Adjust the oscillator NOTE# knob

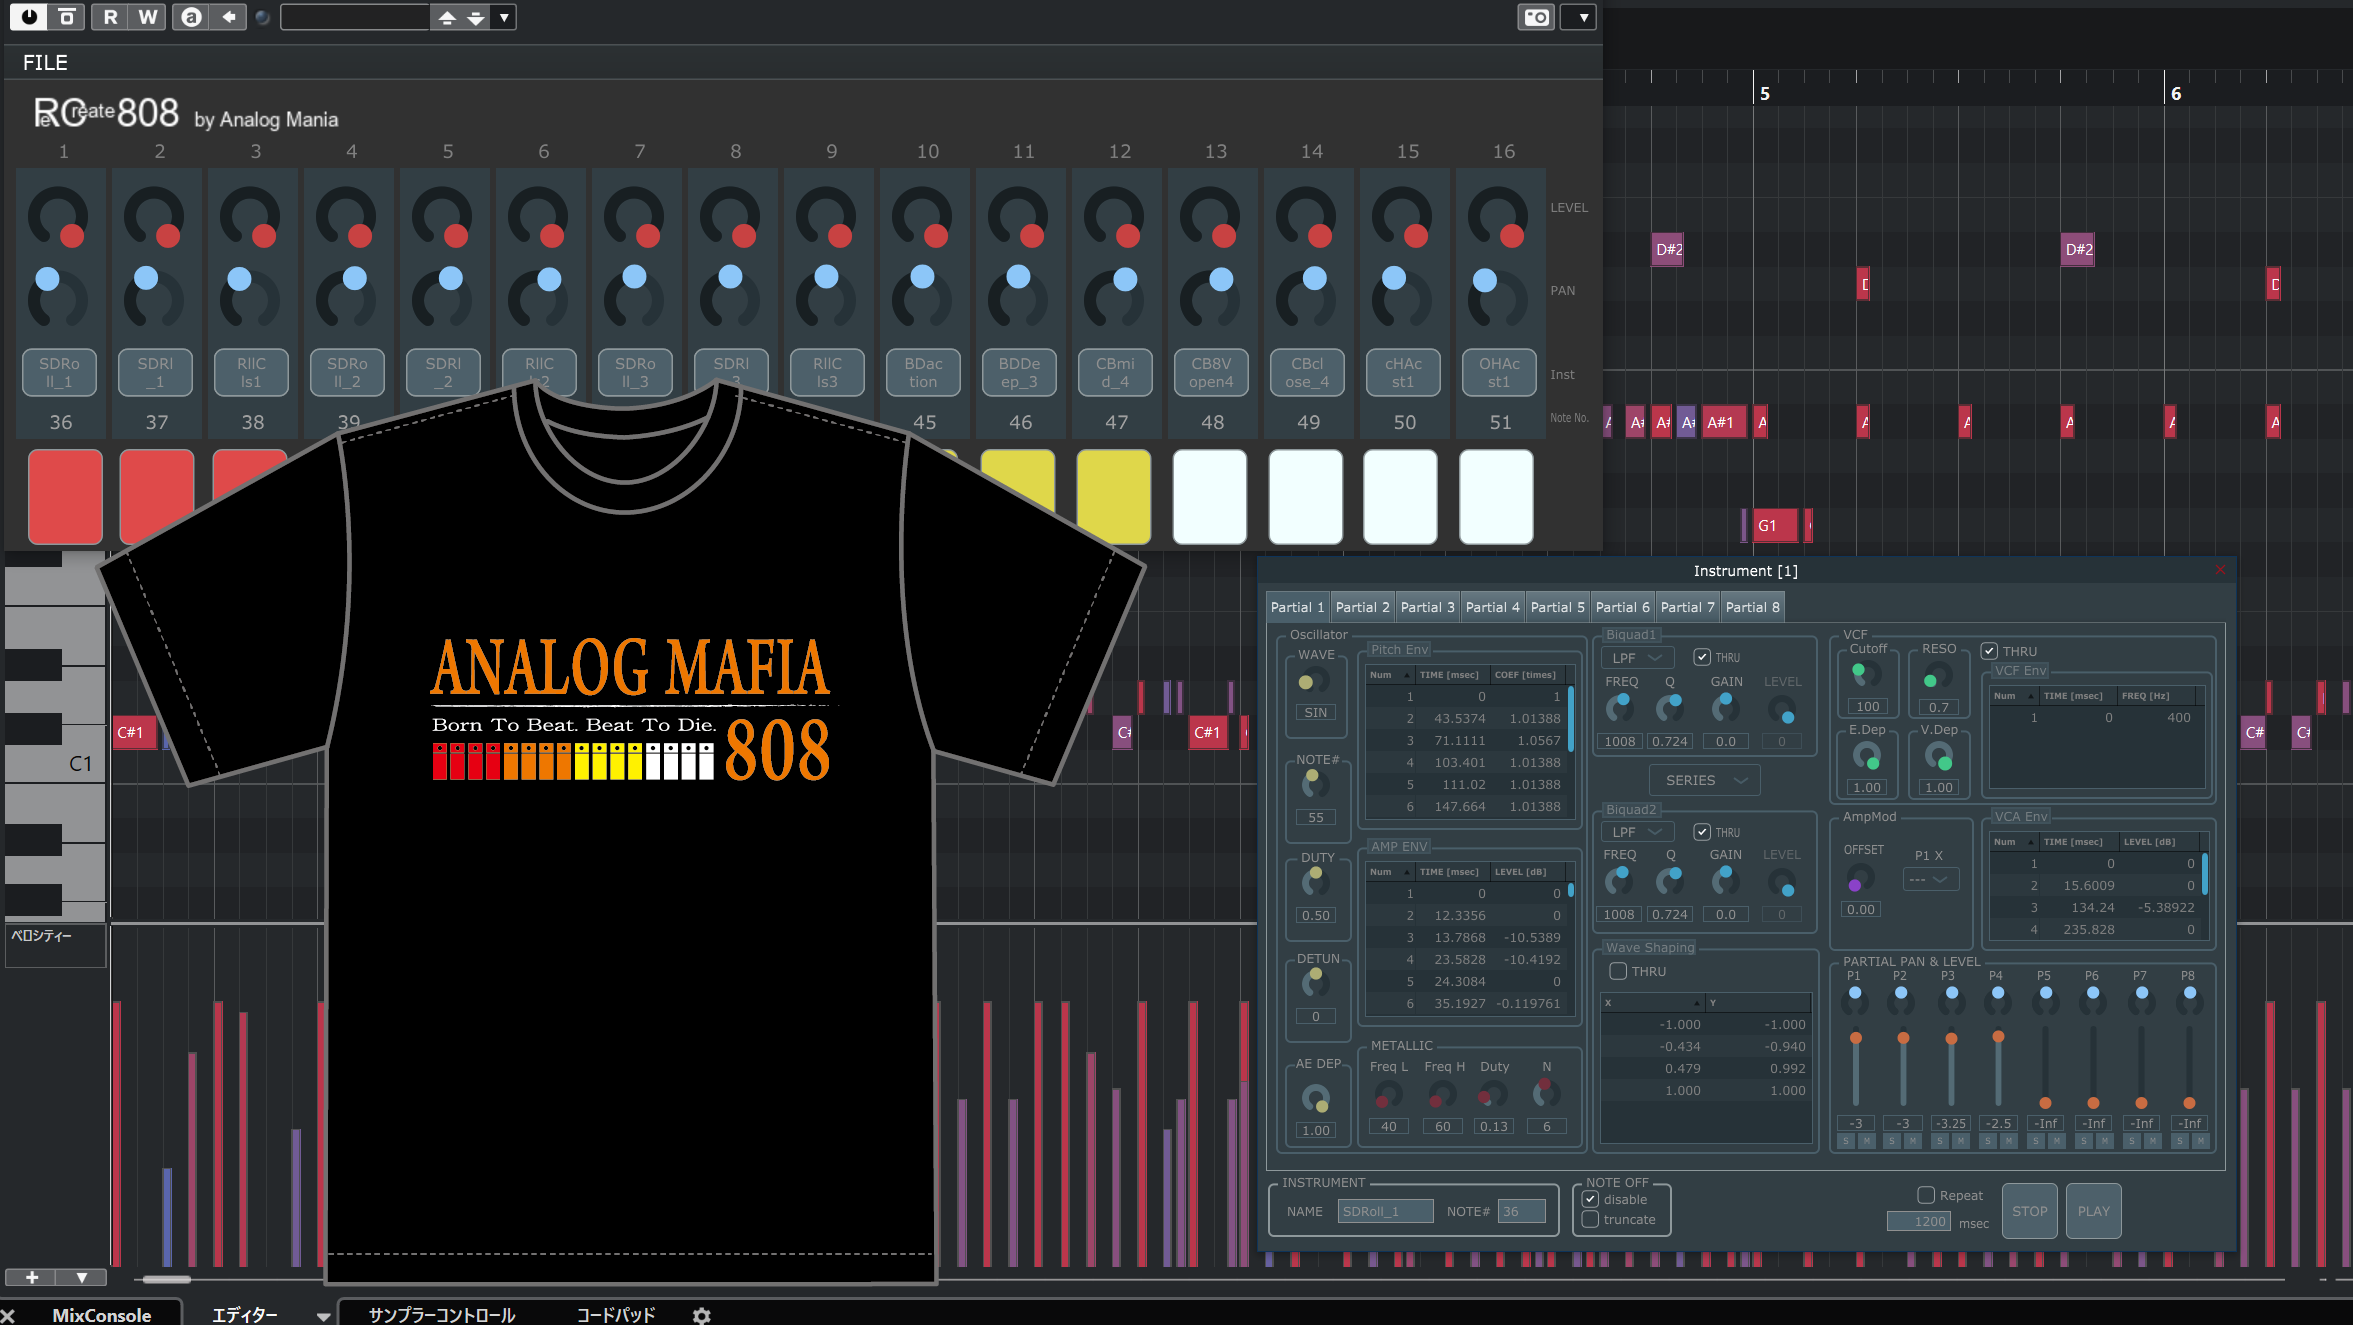[1315, 783]
